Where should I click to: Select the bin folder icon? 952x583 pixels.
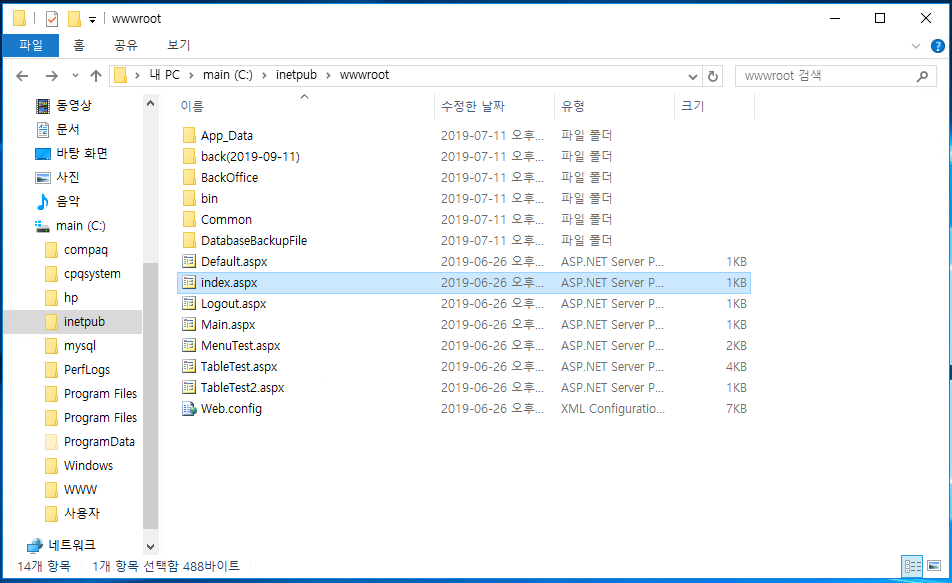tap(189, 198)
